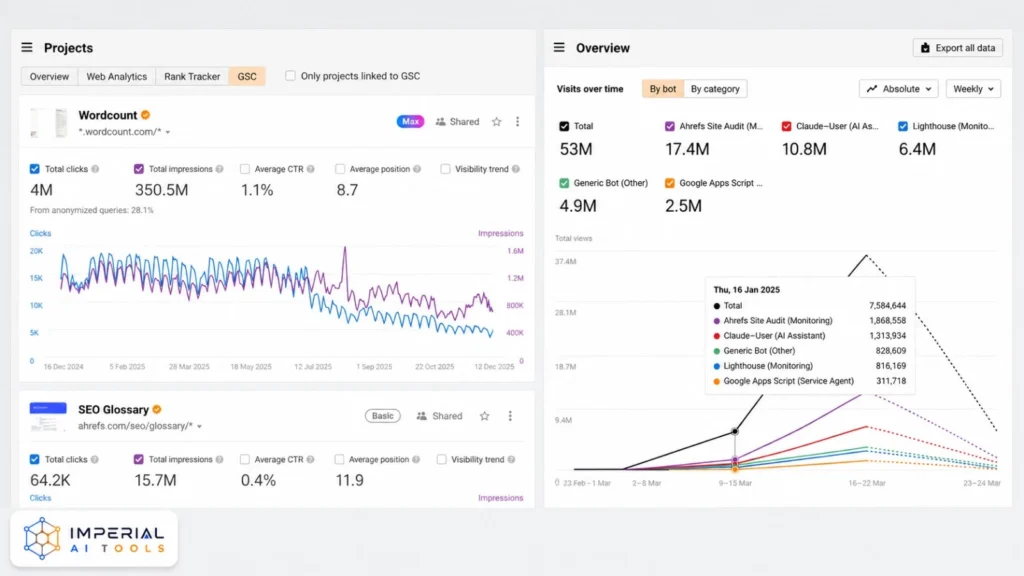Toggle Ahrefs Site Audit series checkbox
Screen dimensions: 1024x576
(x=669, y=126)
